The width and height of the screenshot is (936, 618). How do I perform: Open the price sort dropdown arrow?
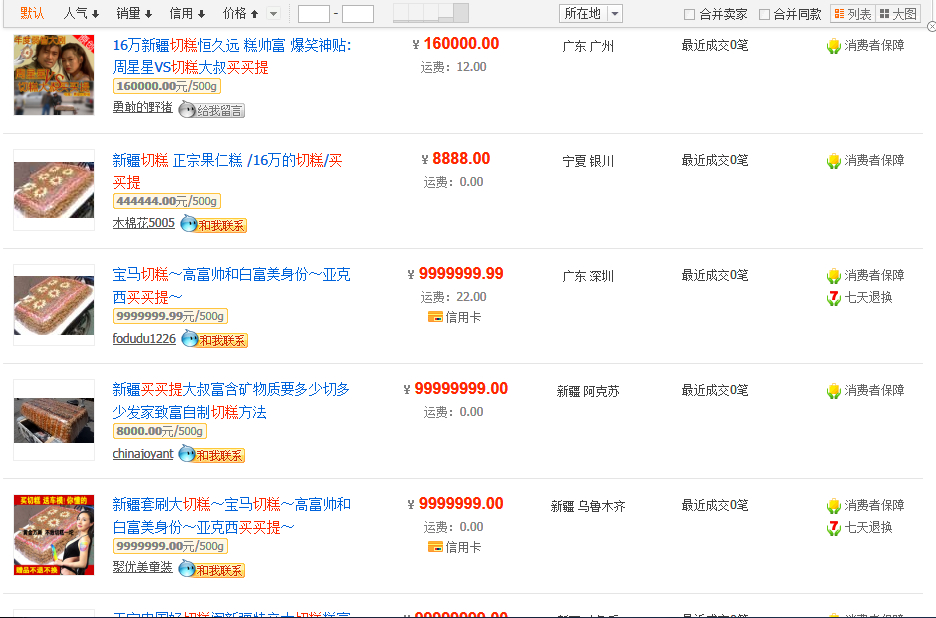coord(273,13)
